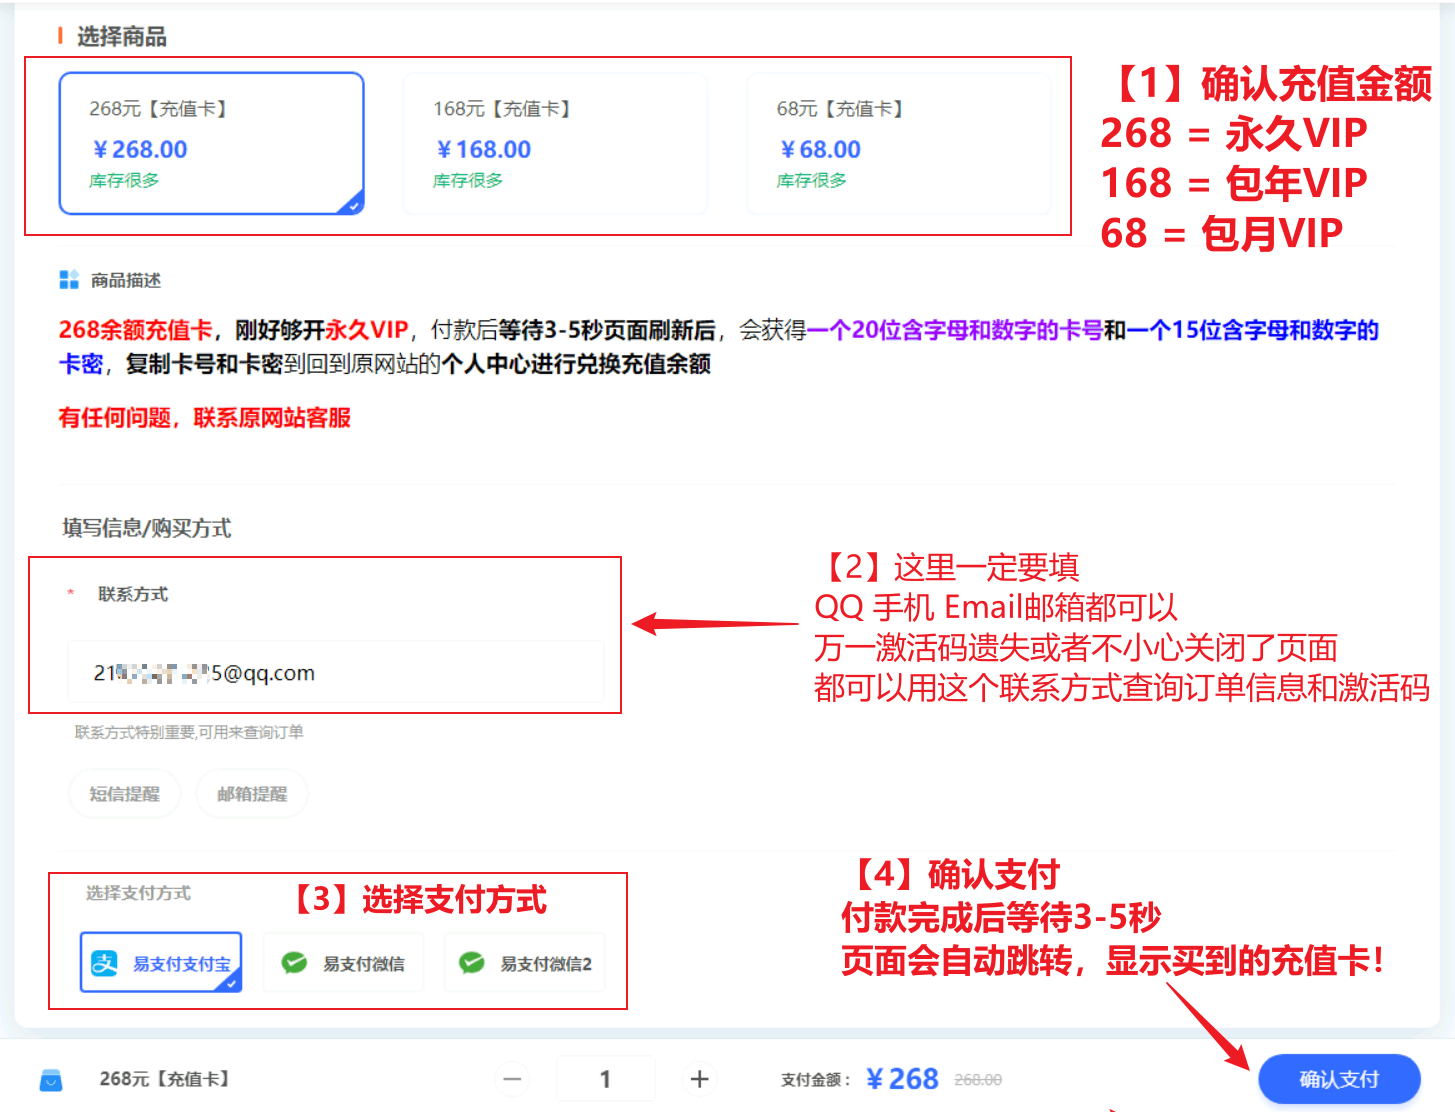This screenshot has height=1112, width=1455.
Task: Click the 商品描述 section icon
Action: (69, 280)
